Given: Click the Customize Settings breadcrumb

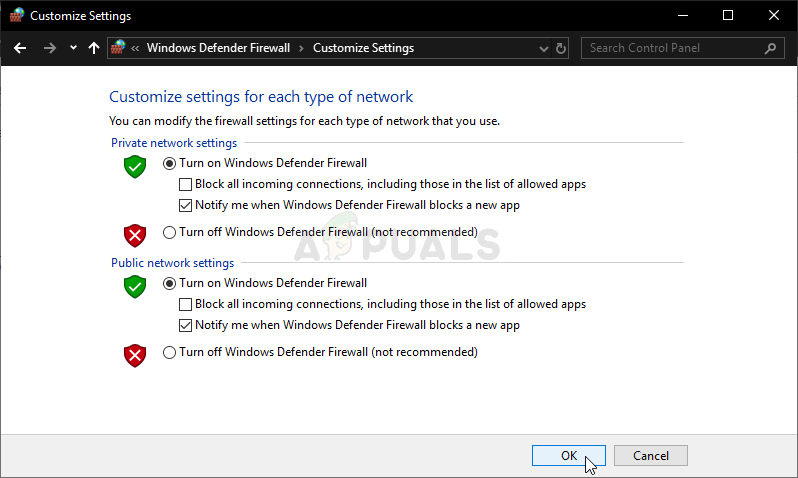Looking at the screenshot, I should click(x=363, y=48).
